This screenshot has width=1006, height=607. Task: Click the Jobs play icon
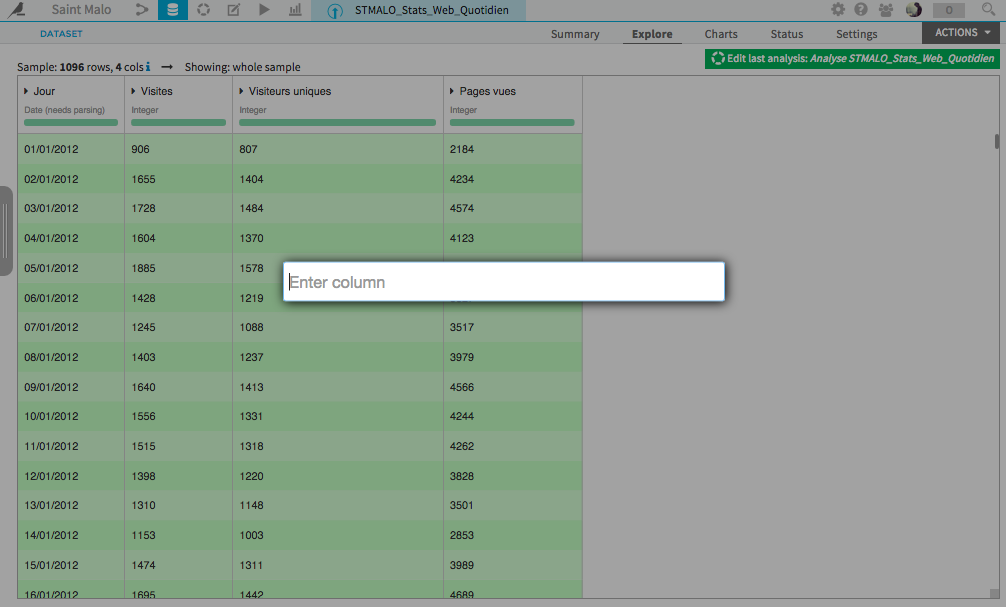click(x=264, y=10)
